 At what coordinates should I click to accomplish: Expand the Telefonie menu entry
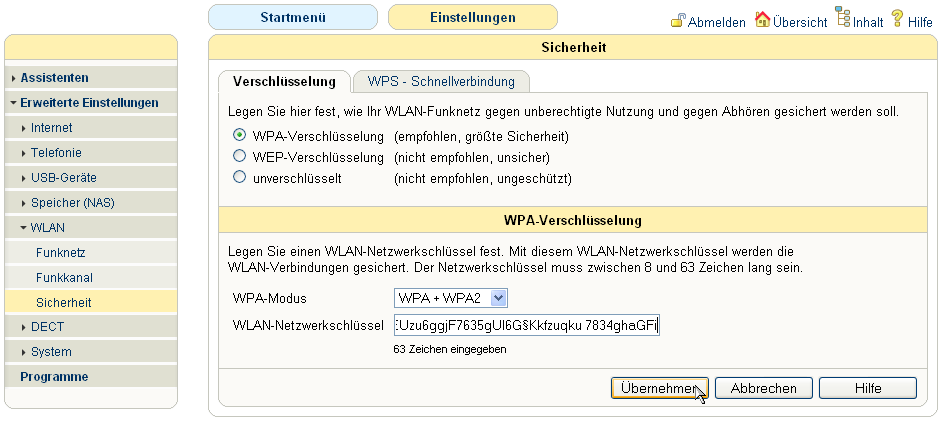[56, 153]
